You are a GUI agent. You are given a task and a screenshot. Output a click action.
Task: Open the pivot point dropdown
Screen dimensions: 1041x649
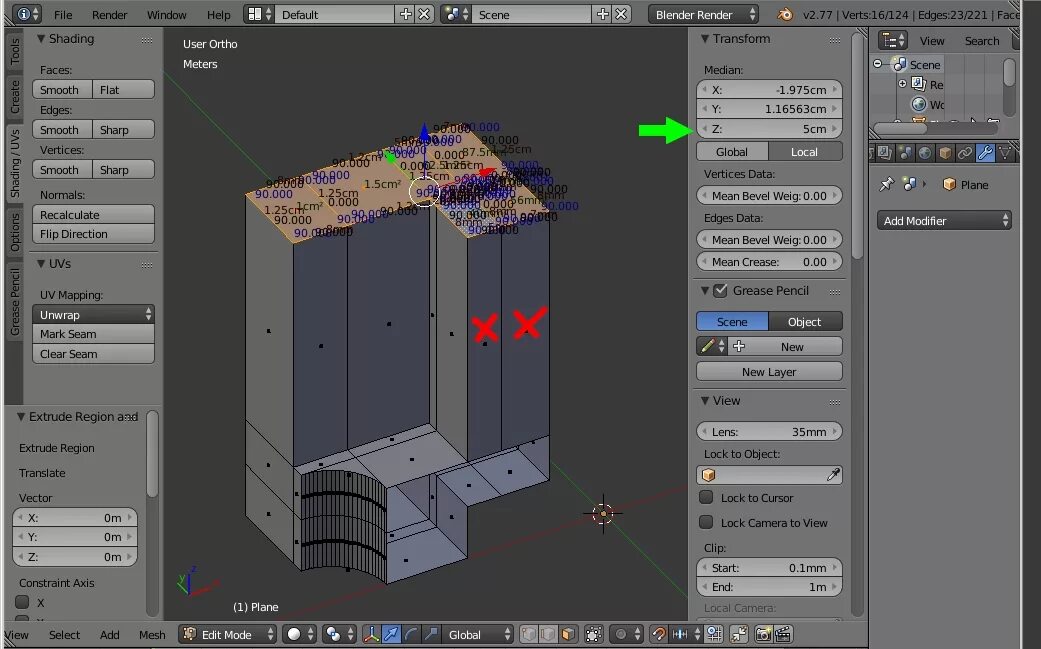339,634
